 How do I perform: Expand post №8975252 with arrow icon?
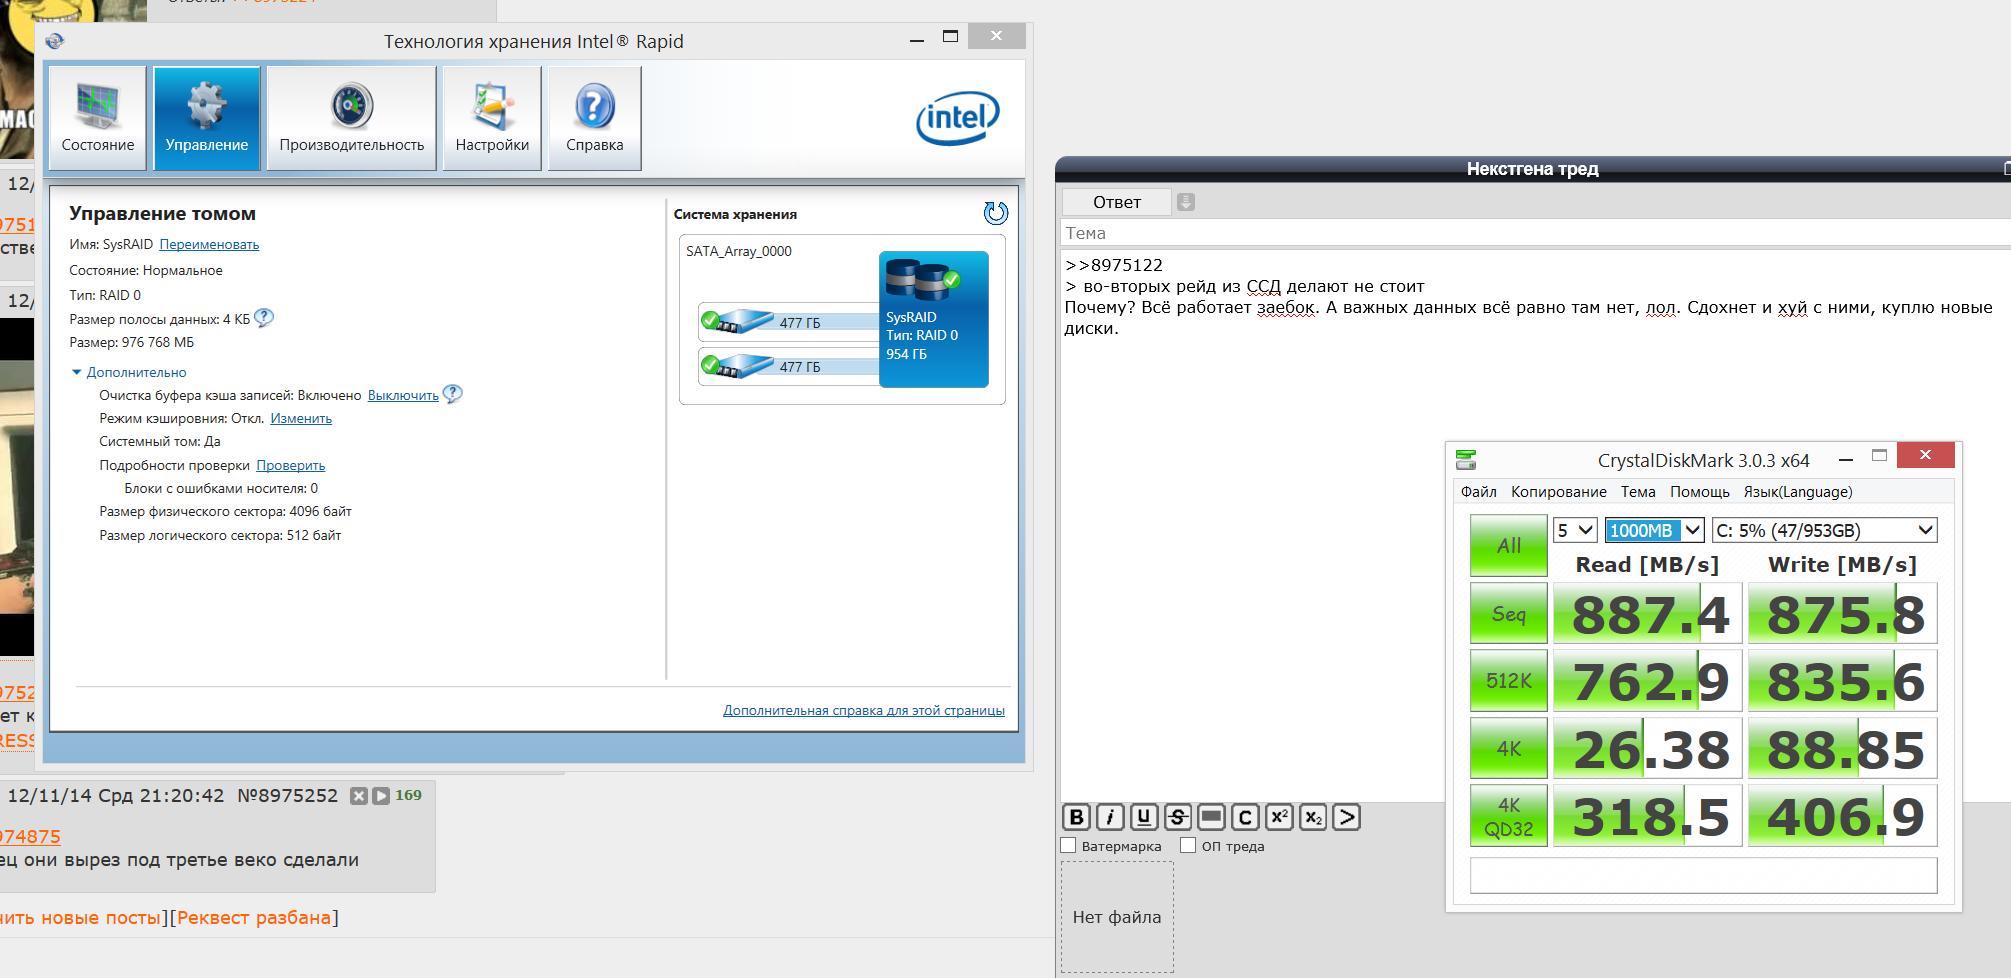coord(381,796)
